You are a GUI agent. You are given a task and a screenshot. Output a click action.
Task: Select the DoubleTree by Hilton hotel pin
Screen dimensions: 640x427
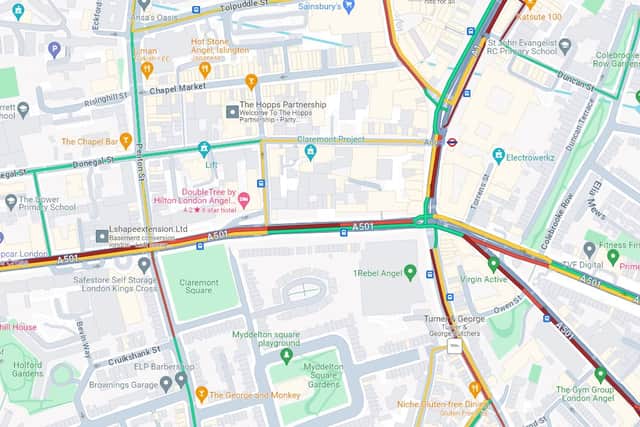(244, 200)
